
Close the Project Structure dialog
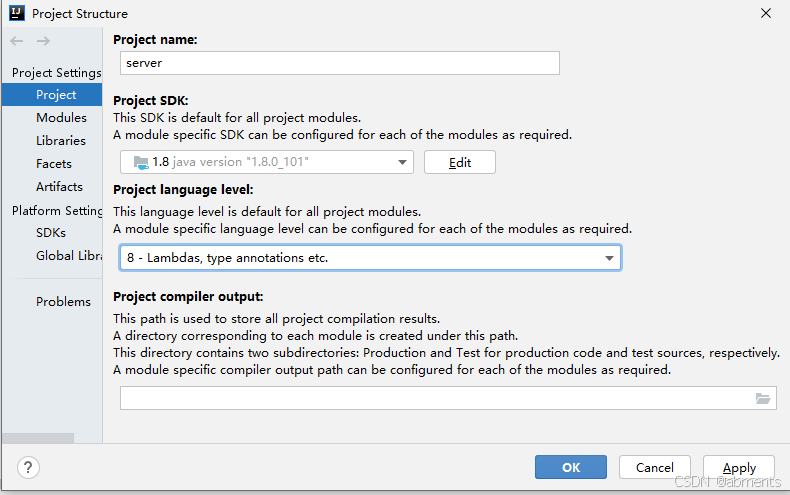click(x=765, y=14)
